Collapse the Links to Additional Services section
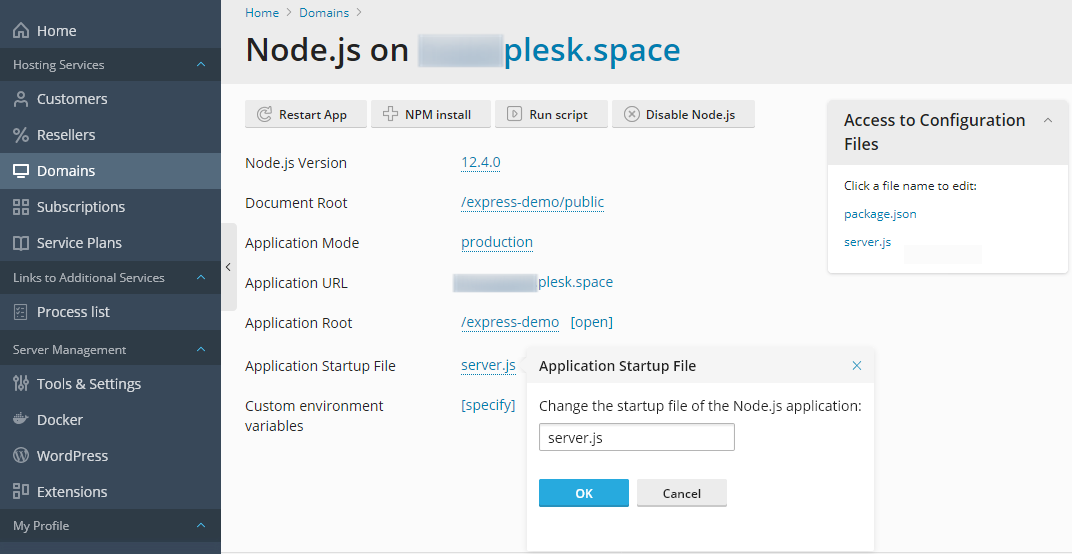The height and width of the screenshot is (554, 1072). pos(200,278)
